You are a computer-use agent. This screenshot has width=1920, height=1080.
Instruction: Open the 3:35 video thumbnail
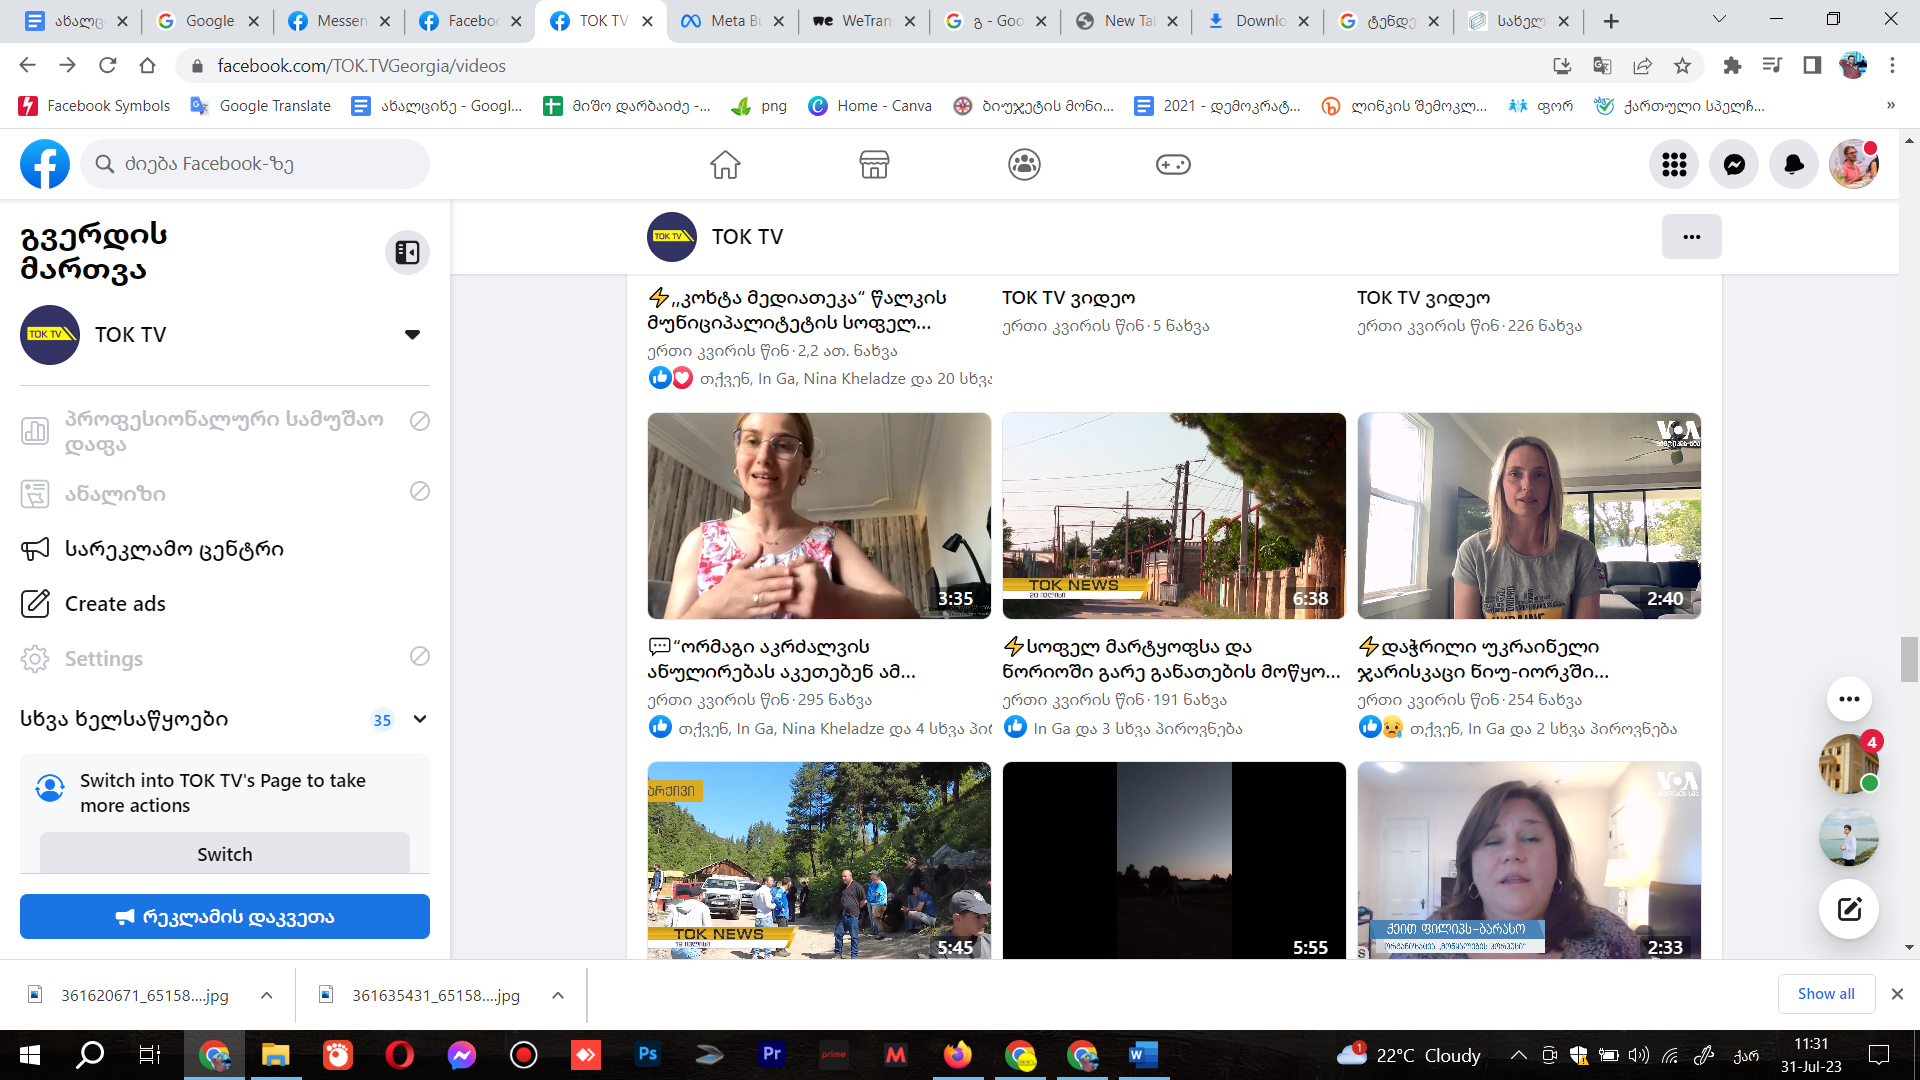(x=819, y=516)
